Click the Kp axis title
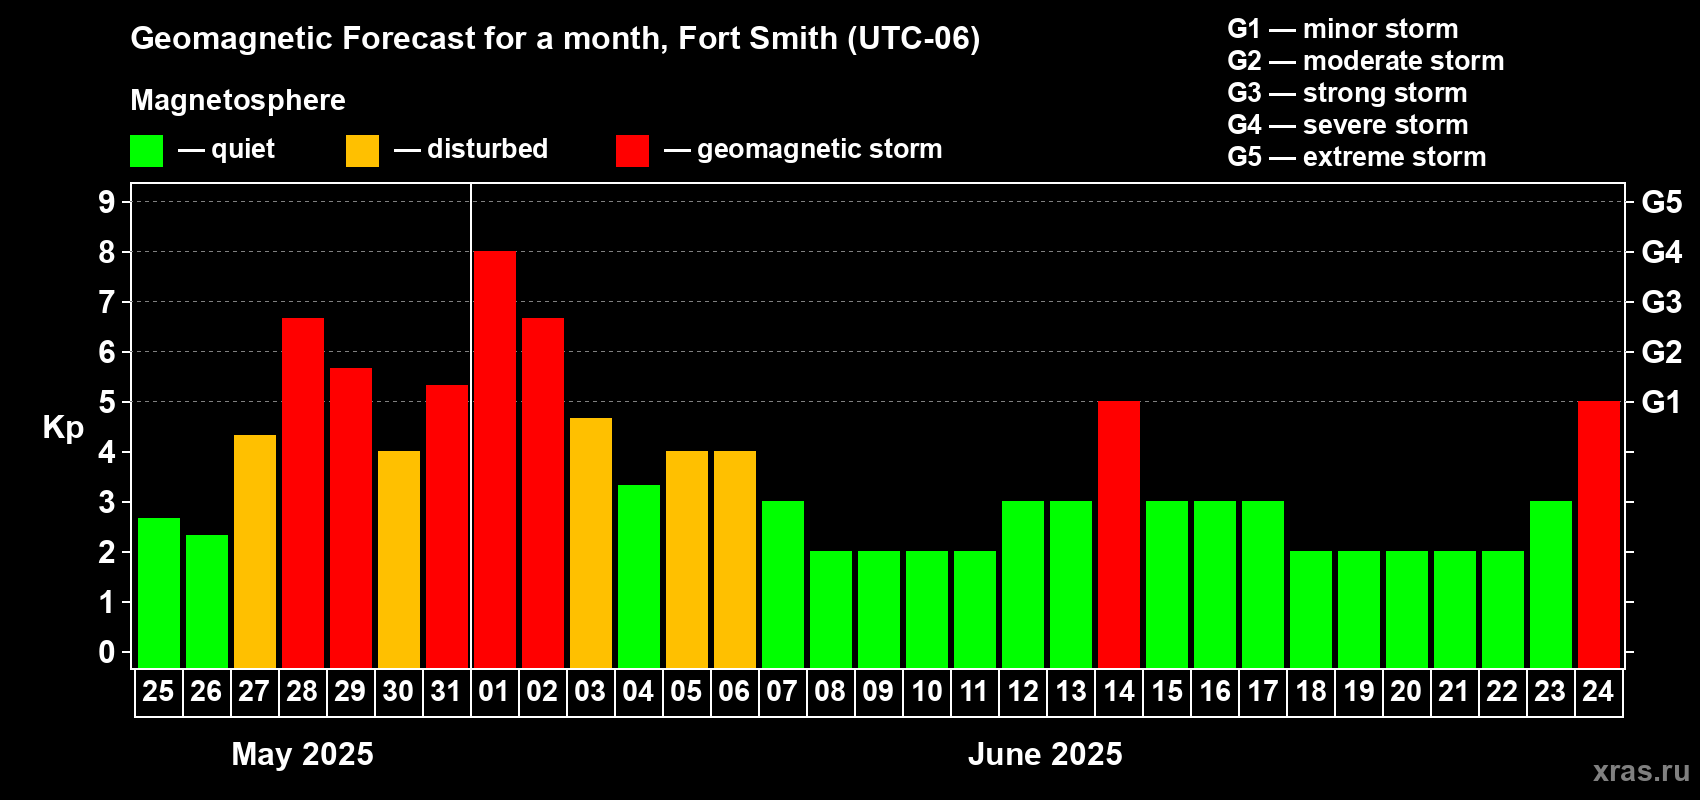The image size is (1700, 800). tap(63, 428)
